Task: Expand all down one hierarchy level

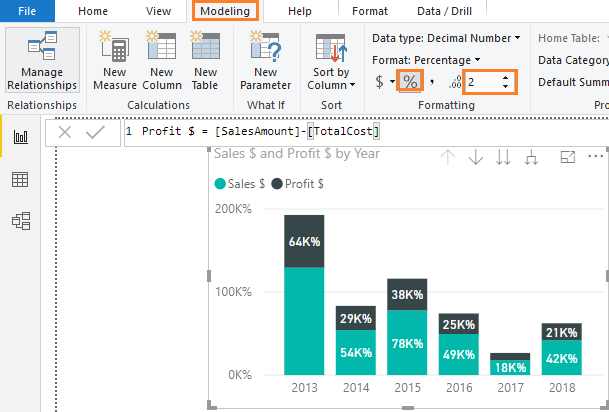Action: 531,158
